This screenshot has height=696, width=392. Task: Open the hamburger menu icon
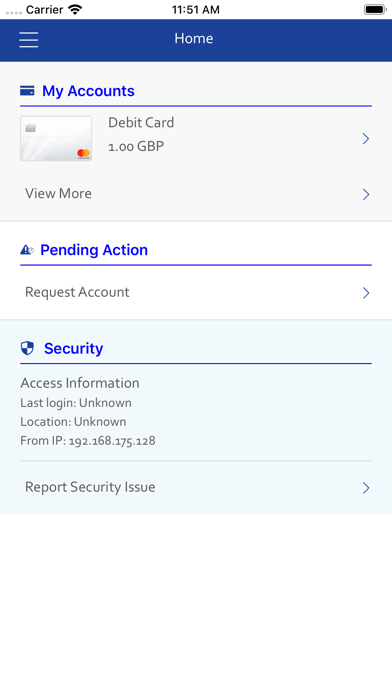[x=28, y=39]
